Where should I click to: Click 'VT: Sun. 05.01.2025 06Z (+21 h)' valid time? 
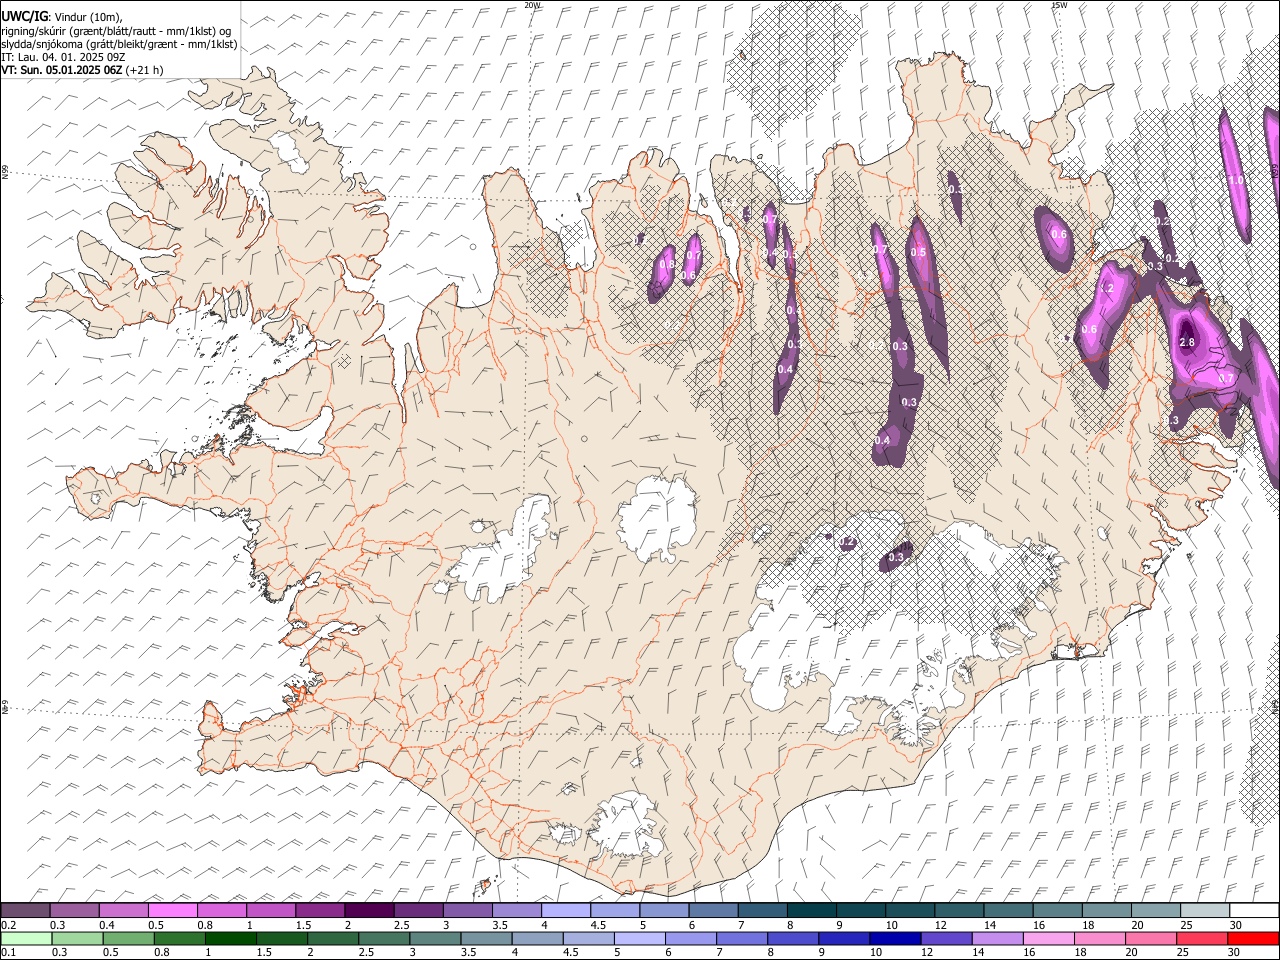point(82,70)
